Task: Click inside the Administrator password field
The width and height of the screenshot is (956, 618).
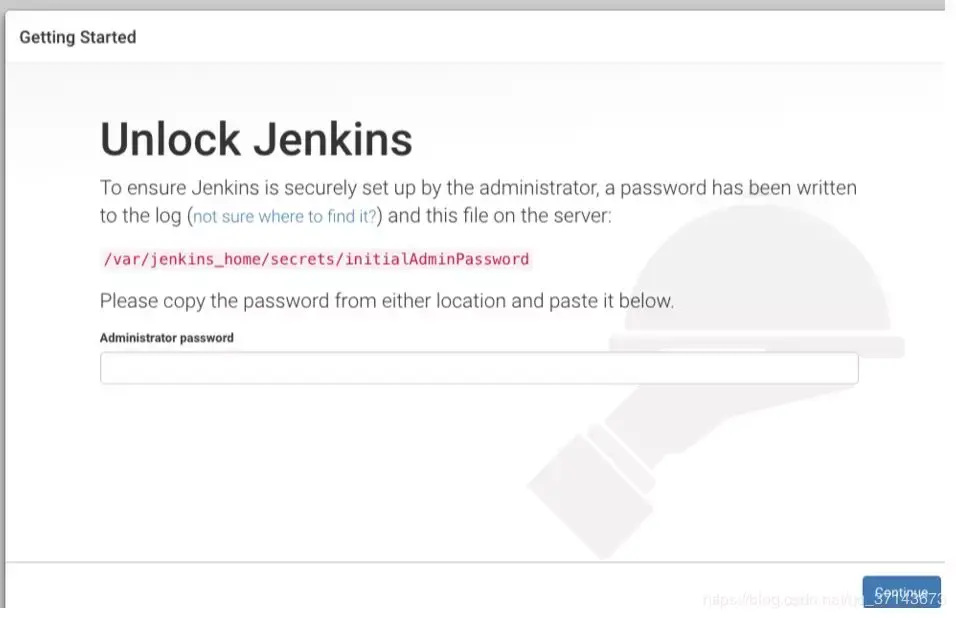Action: (x=478, y=368)
